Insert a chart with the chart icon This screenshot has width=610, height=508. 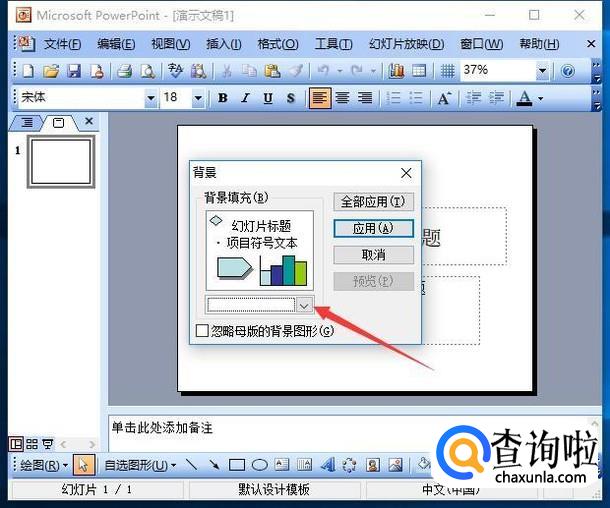[x=396, y=71]
